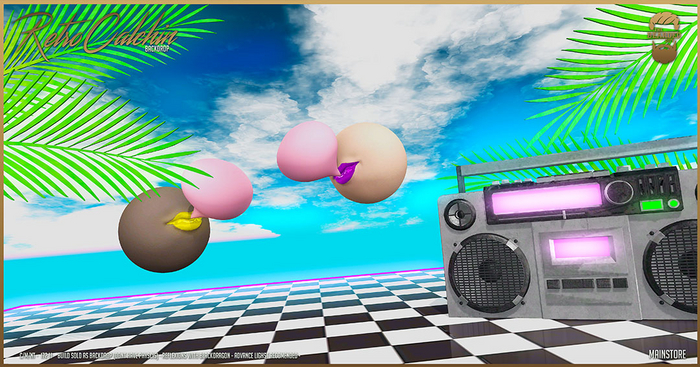
Task: Click the MAINSTORE label
Action: click(x=667, y=354)
